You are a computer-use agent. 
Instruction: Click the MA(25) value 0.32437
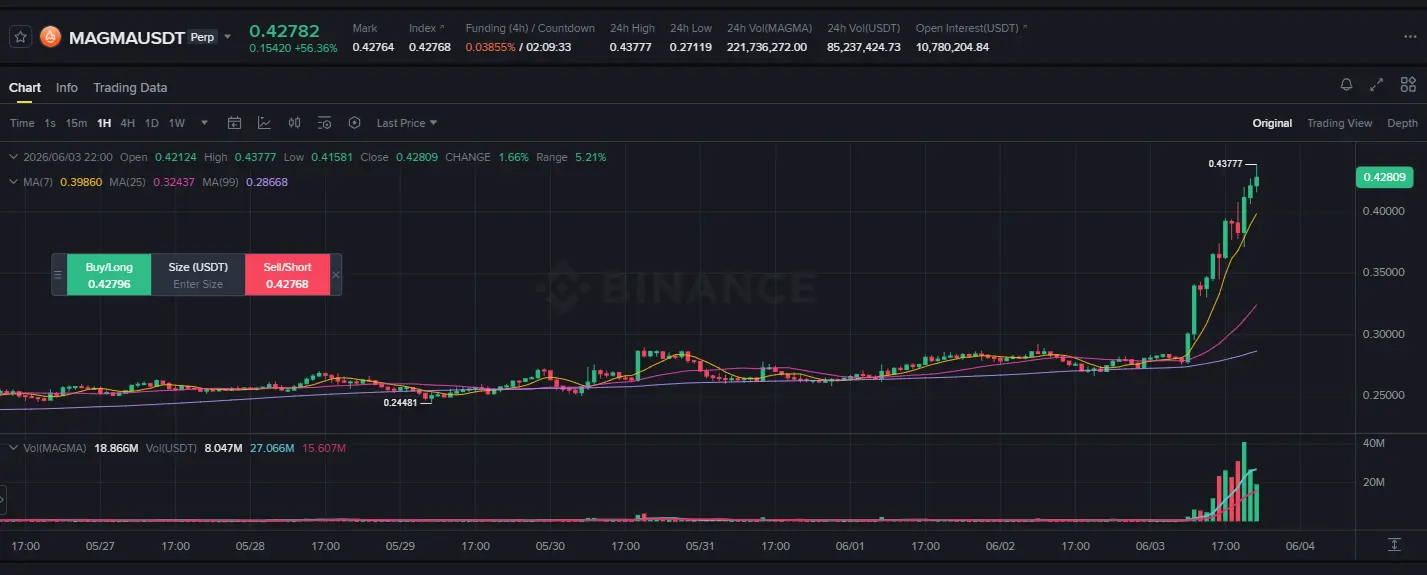point(172,182)
